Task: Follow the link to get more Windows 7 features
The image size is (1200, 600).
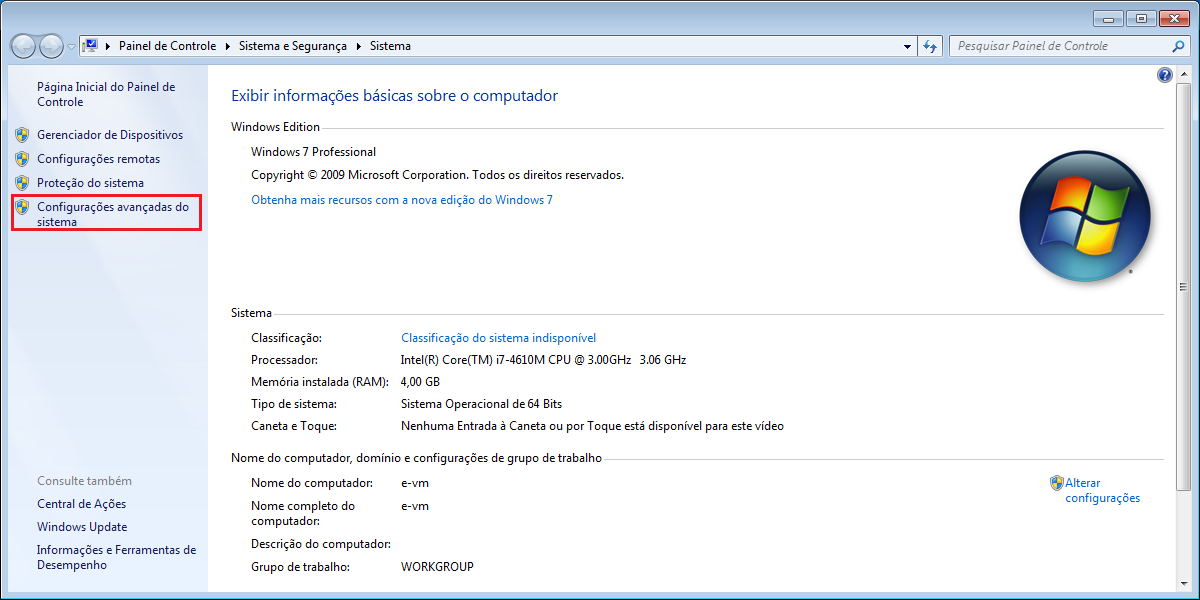Action: pyautogui.click(x=402, y=200)
